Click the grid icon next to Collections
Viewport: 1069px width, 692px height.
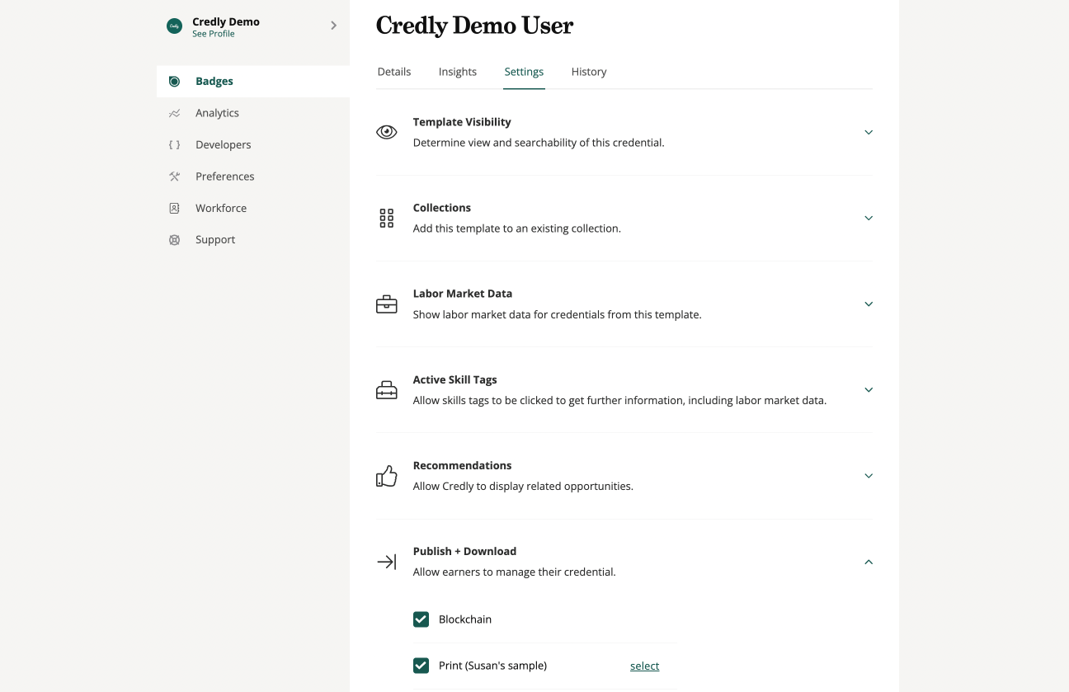pyautogui.click(x=386, y=217)
